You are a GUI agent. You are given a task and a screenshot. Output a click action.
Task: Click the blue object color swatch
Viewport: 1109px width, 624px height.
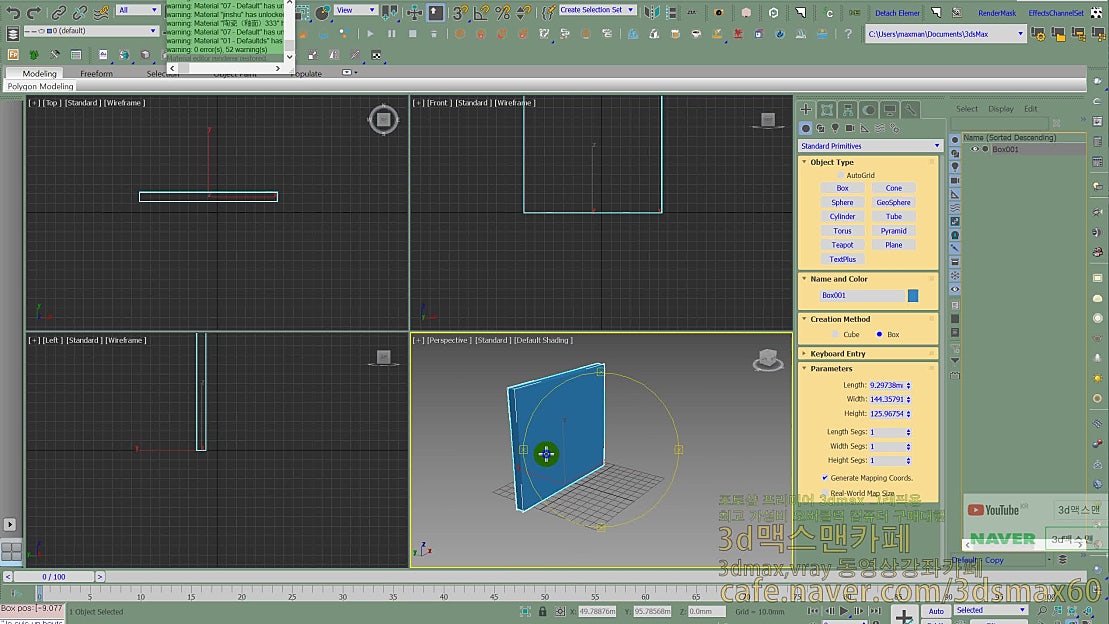913,296
